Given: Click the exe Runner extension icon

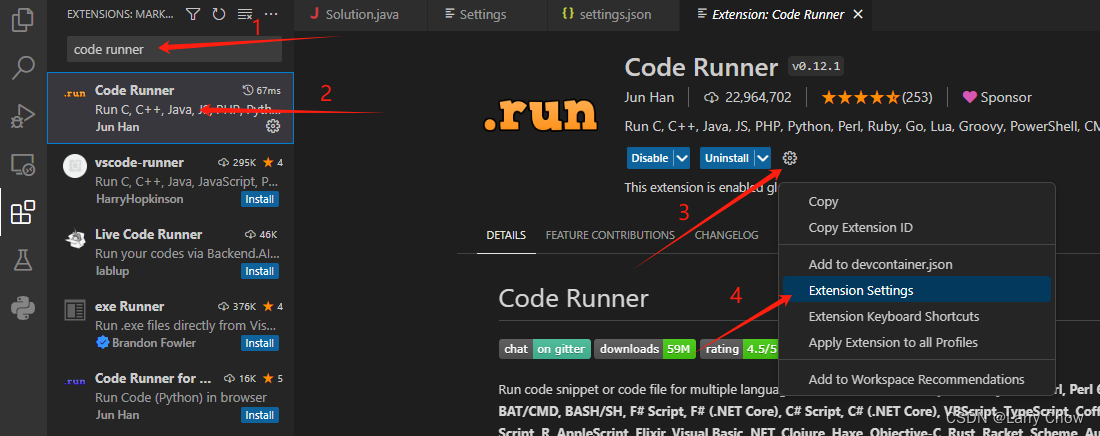Looking at the screenshot, I should [74, 310].
